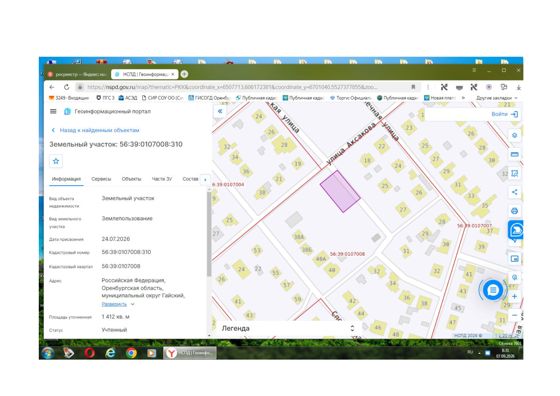The height and width of the screenshot is (396, 560).
Task: Add land plot to favorites star
Action: tap(56, 161)
